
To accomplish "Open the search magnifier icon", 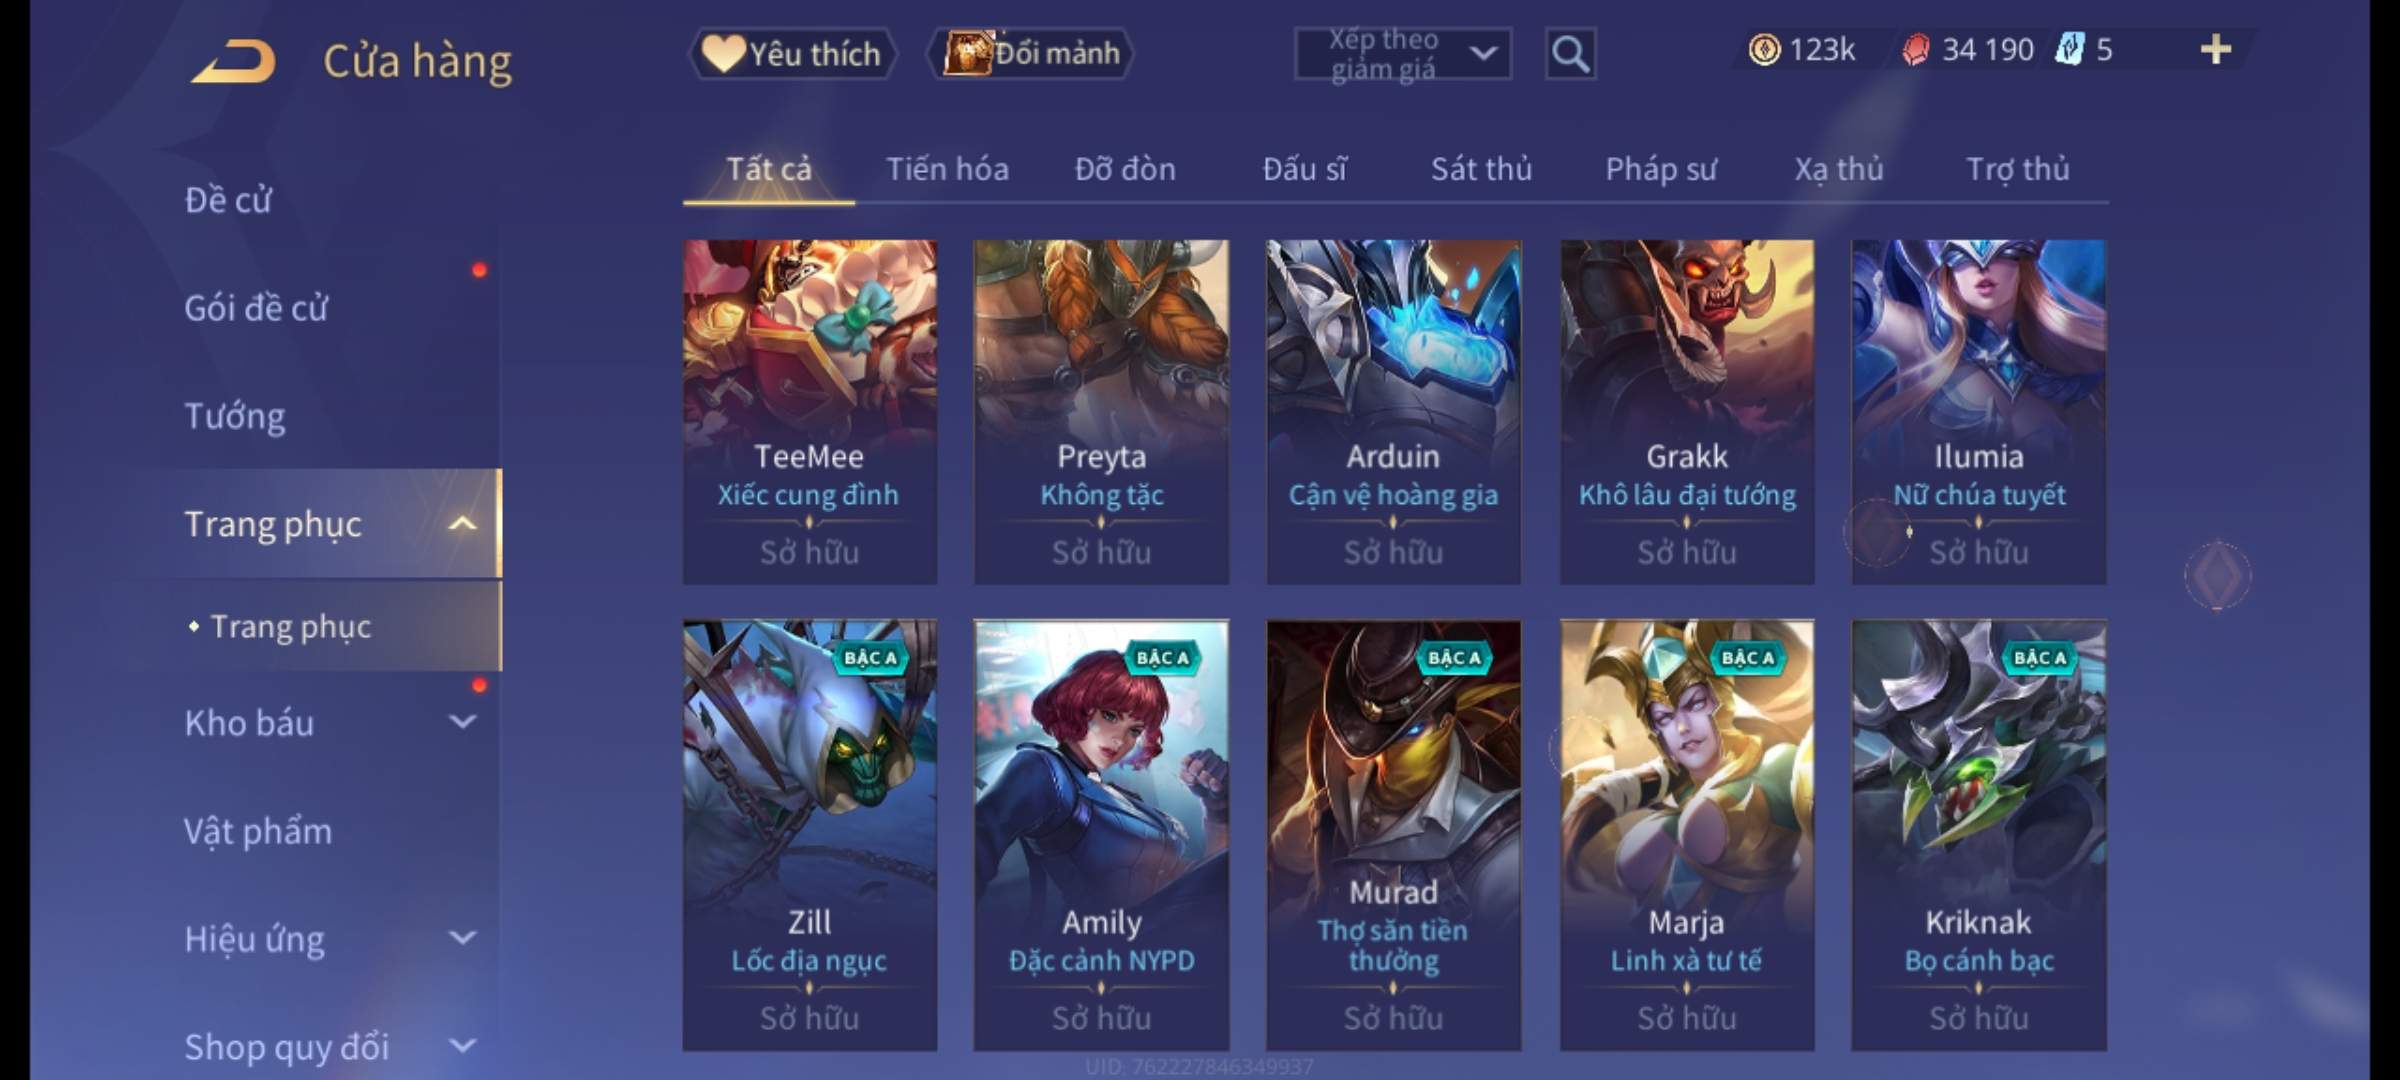I will coord(1570,54).
